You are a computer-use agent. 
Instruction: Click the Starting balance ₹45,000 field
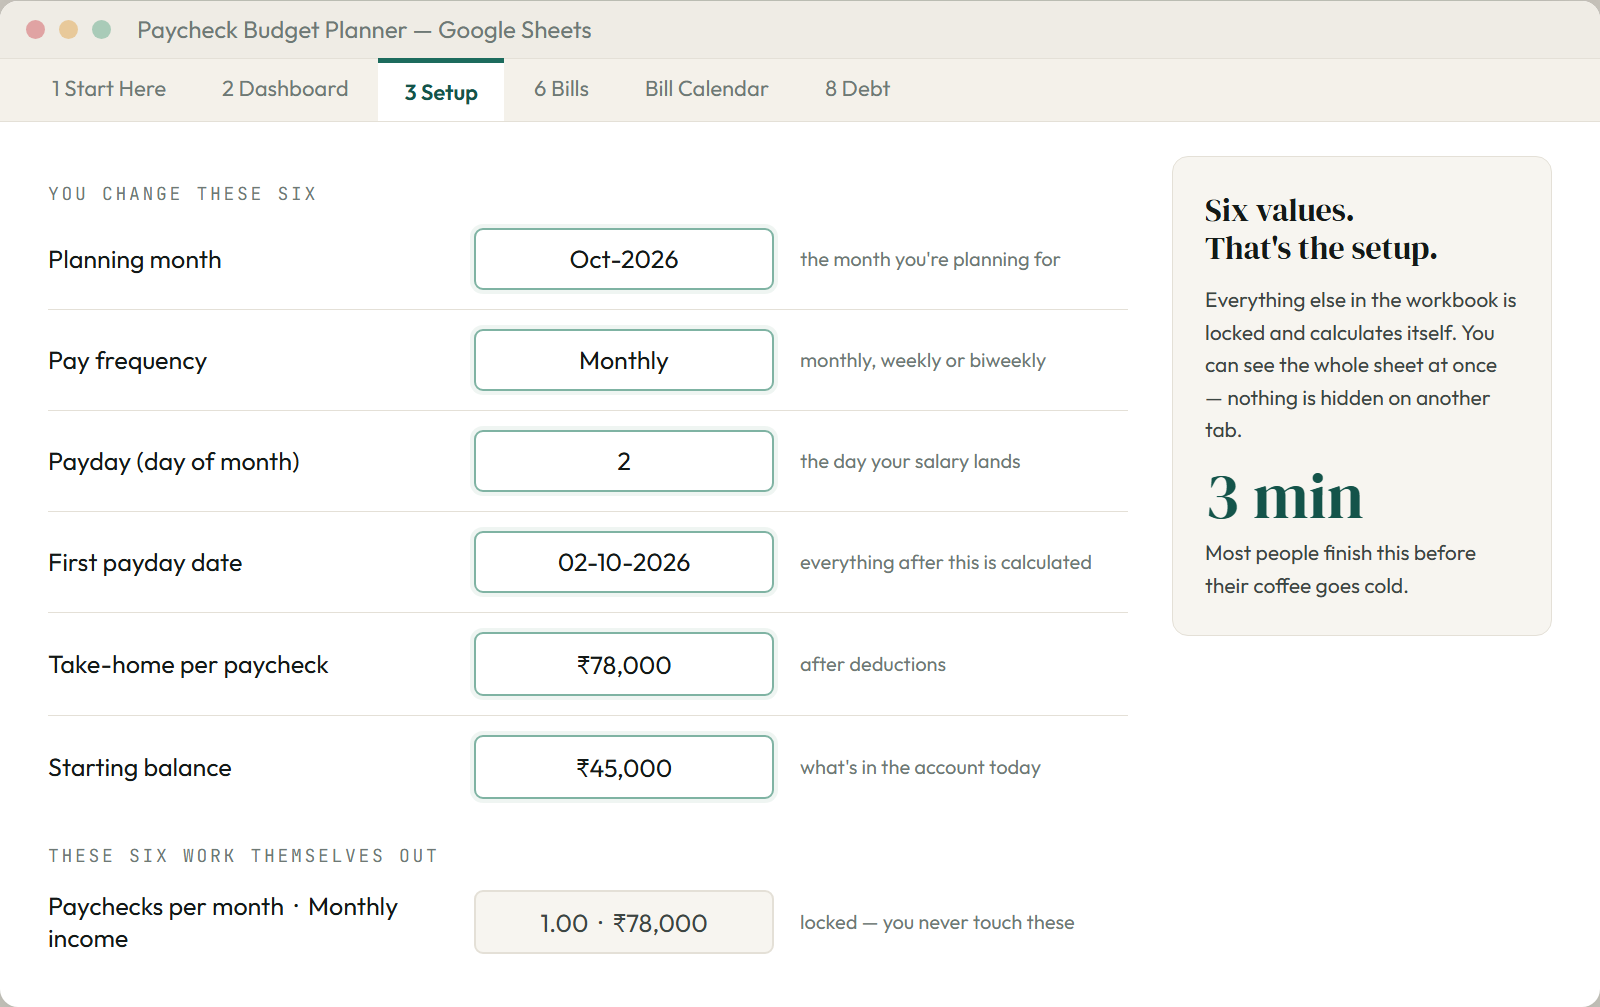tap(624, 767)
